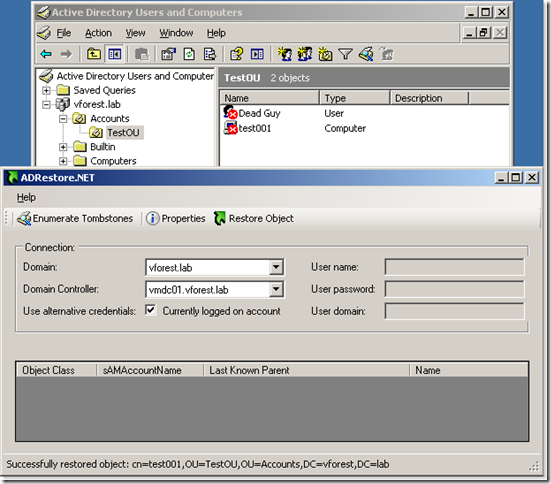Viewport: 551px width, 484px height.
Task: Sort by Name column in ADUC list
Action: pos(270,98)
